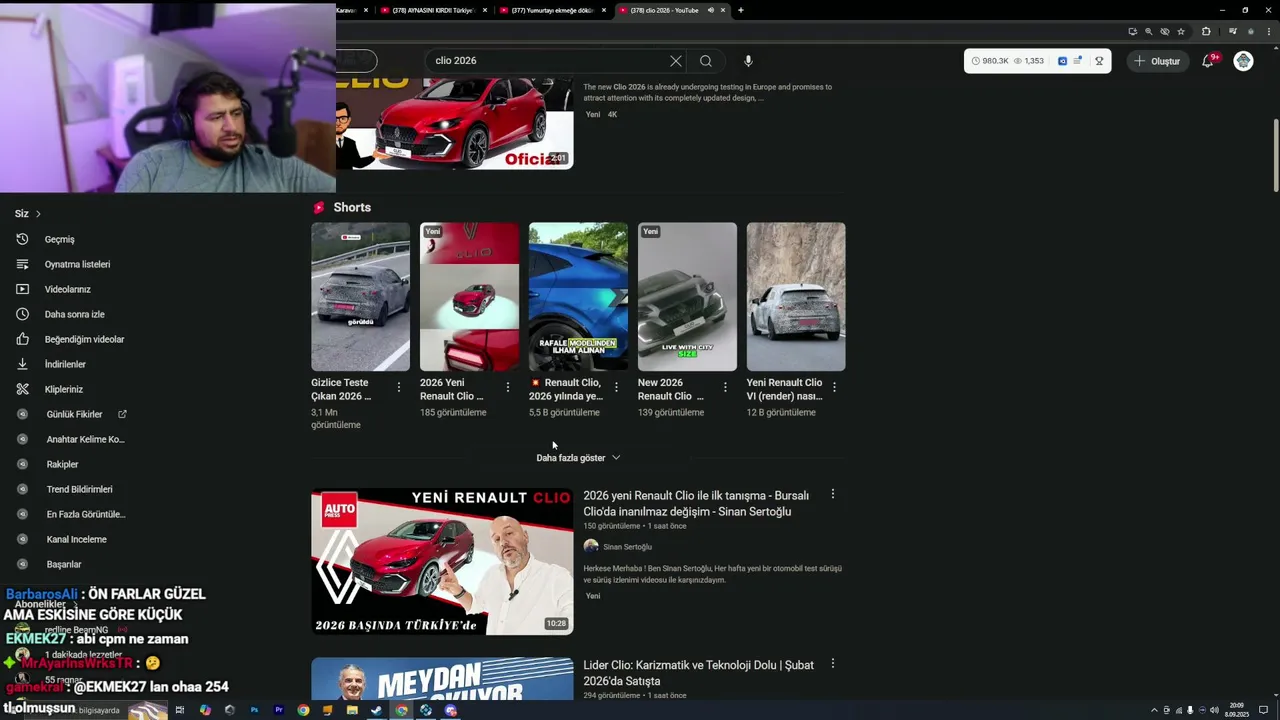Open the 2026 yeni Renault Clio ile ilk tanışma video
1280x720 pixels.
696,503
